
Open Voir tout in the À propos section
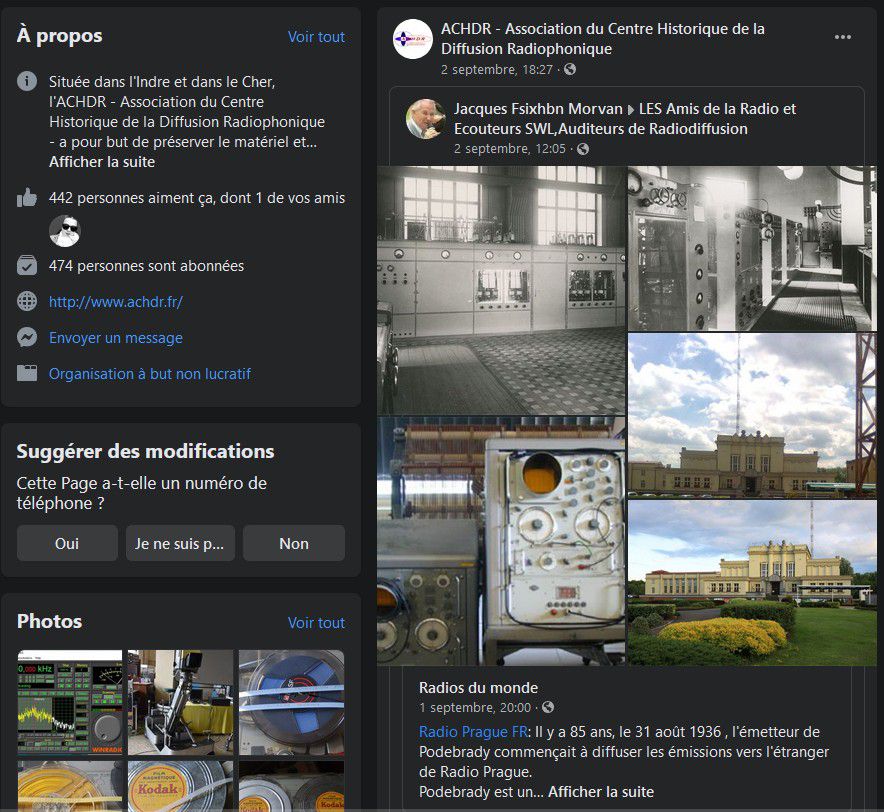(316, 37)
